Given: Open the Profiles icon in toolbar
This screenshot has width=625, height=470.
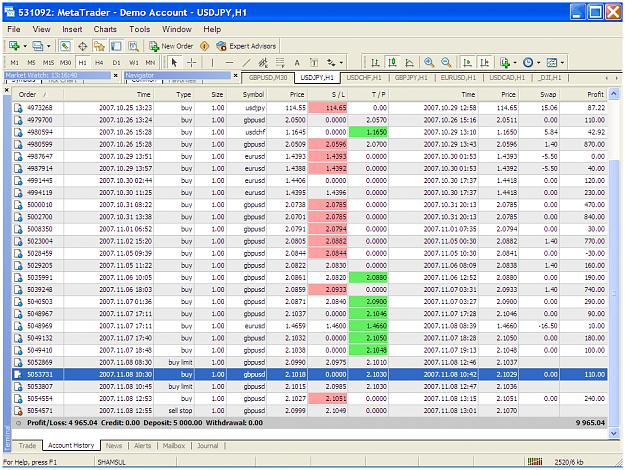Looking at the screenshot, I should click(x=37, y=46).
